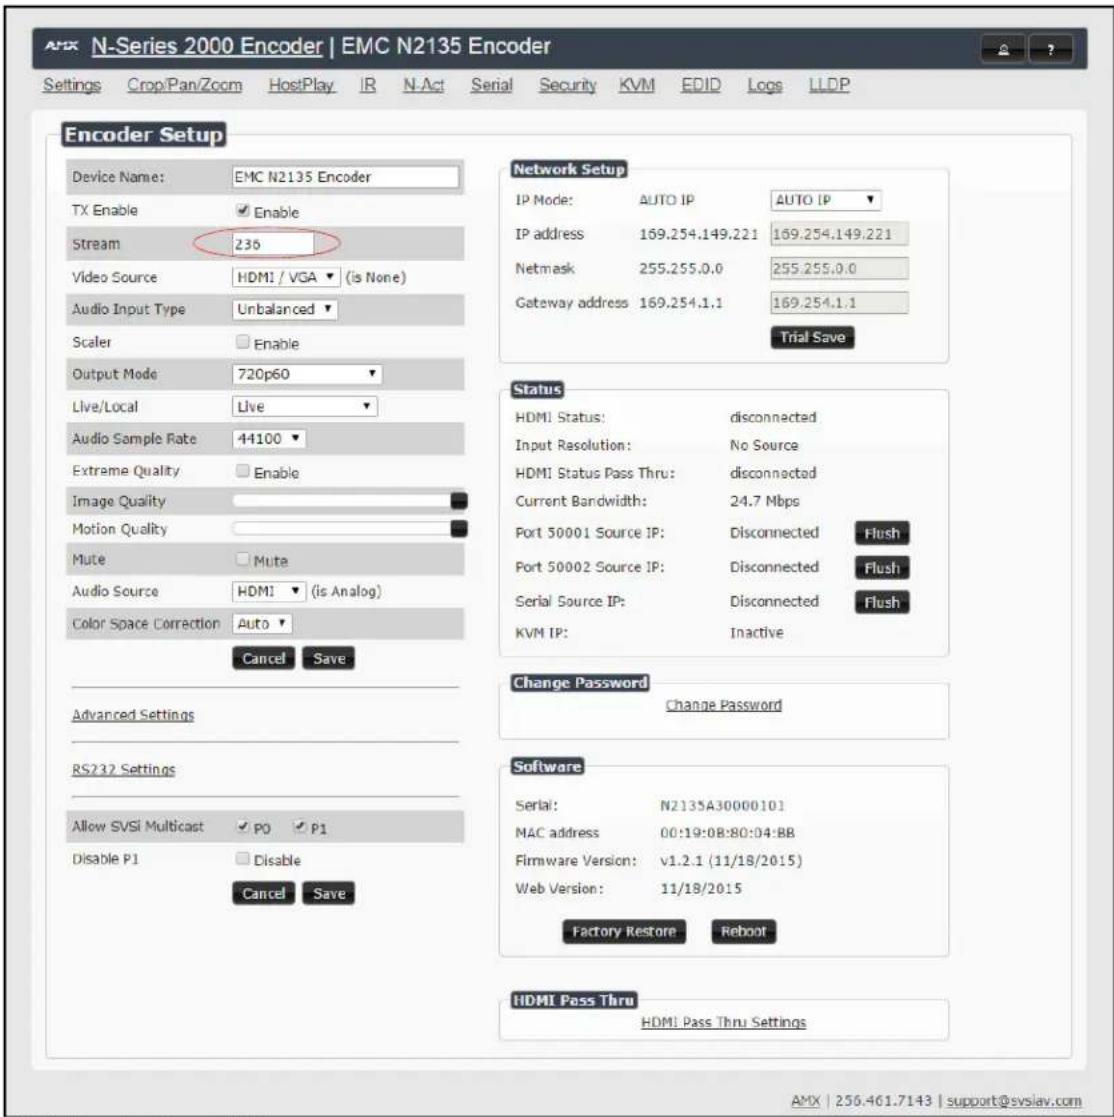The image size is (1114, 1117).
Task: Enable the Extreme Quality checkbox
Action: 243,471
